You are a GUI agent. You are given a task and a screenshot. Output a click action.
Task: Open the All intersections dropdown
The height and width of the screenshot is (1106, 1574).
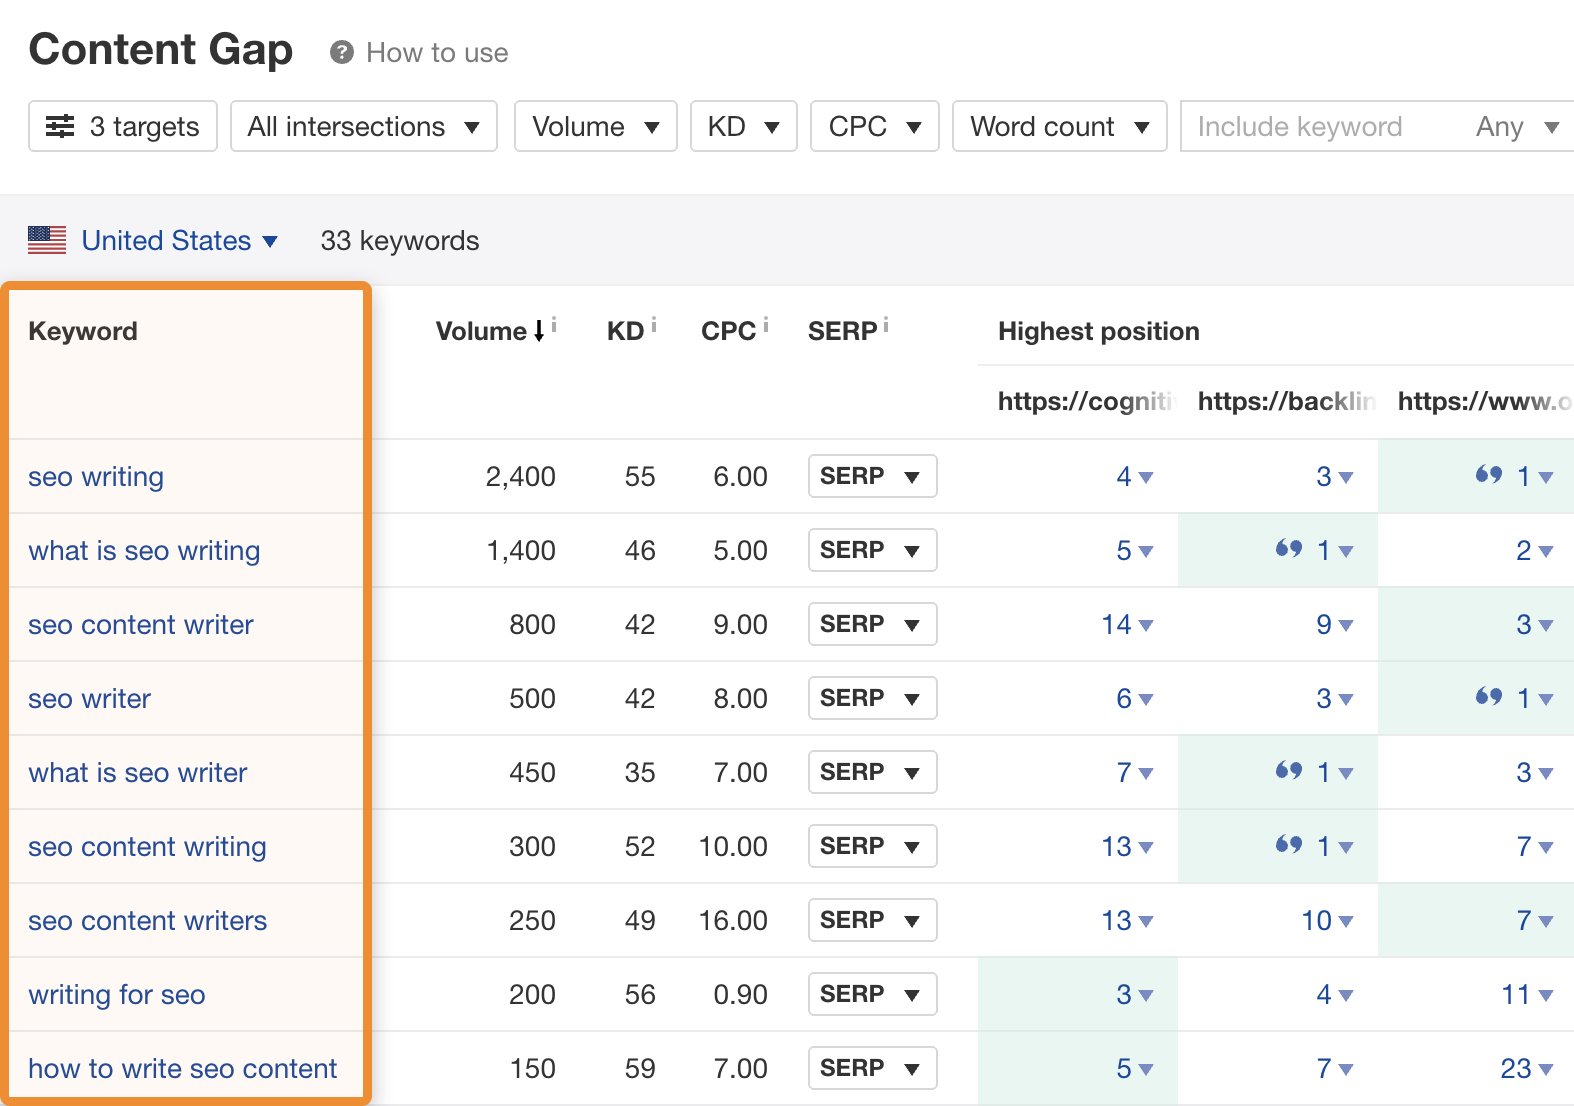click(363, 126)
